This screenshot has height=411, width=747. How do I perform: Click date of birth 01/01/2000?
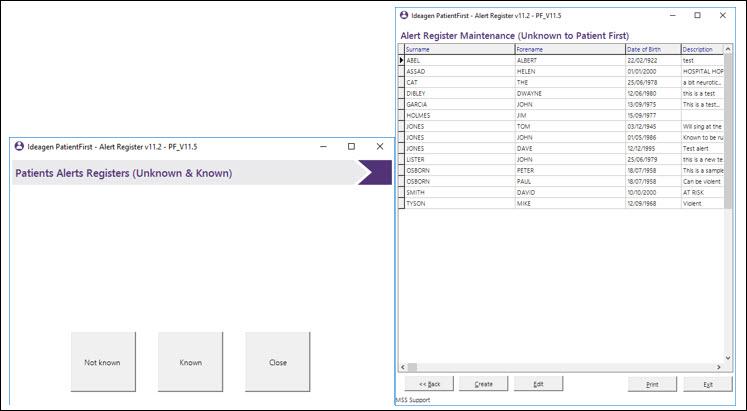click(653, 71)
